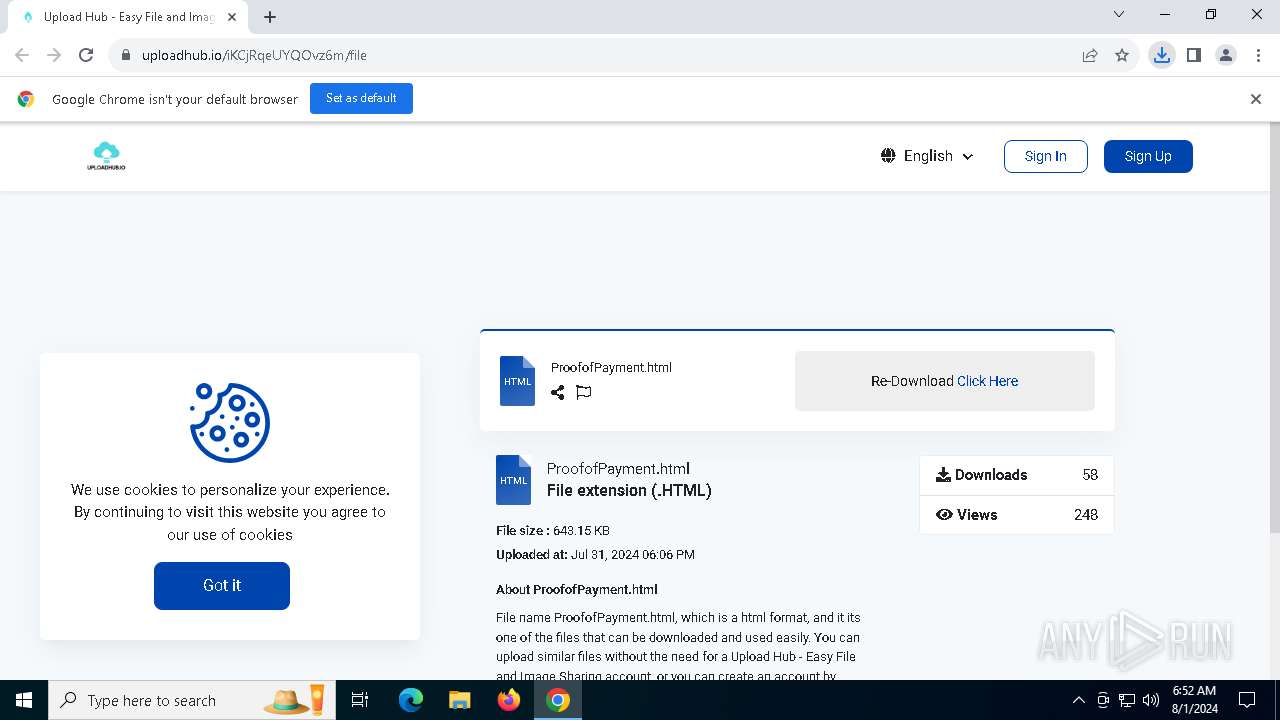The width and height of the screenshot is (1280, 720).
Task: Launch Microsoft Edge from taskbar
Action: 411,700
